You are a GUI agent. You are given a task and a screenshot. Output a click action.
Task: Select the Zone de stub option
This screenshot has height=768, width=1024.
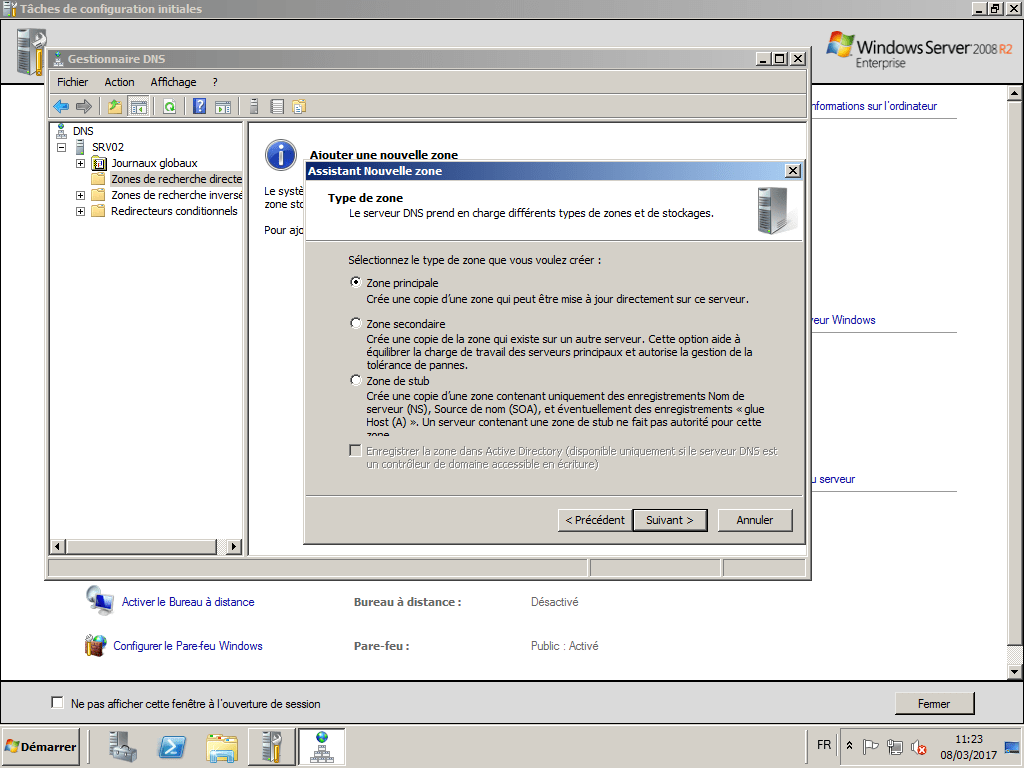point(356,380)
